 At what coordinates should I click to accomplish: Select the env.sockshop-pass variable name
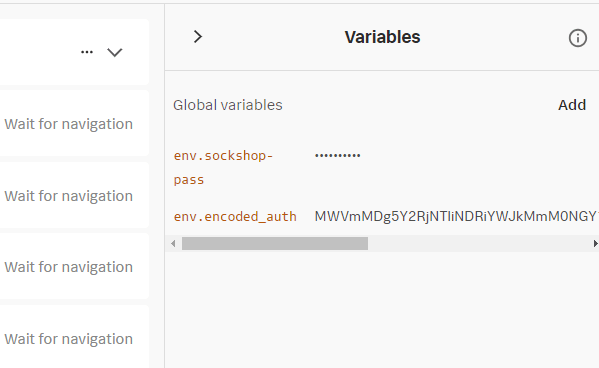[223, 168]
